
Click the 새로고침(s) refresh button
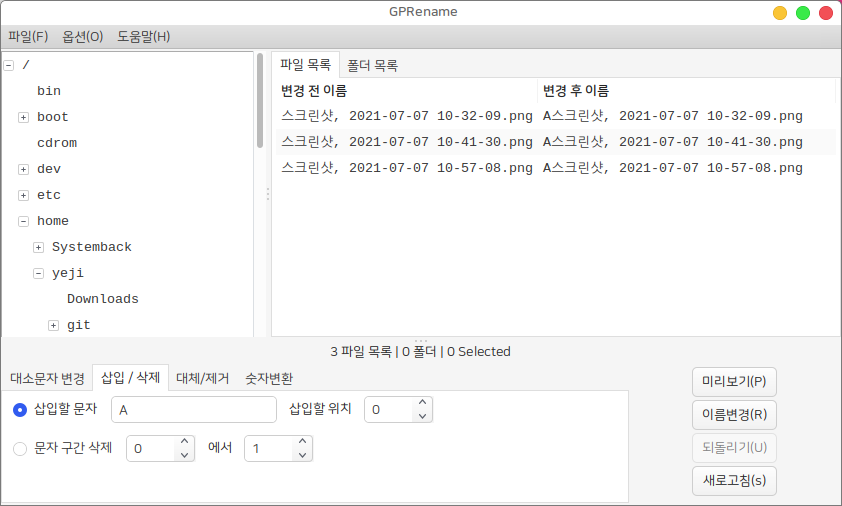[x=734, y=481]
